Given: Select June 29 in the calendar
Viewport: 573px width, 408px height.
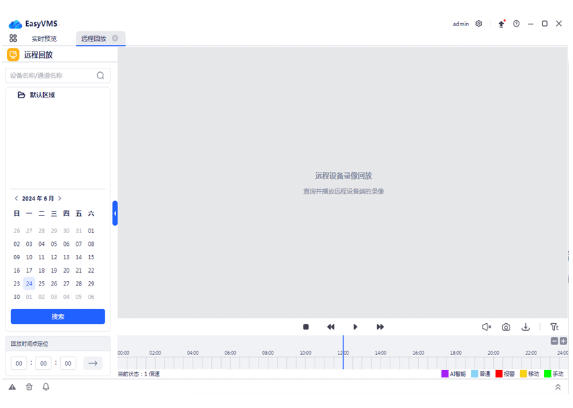Looking at the screenshot, I should (x=91, y=283).
